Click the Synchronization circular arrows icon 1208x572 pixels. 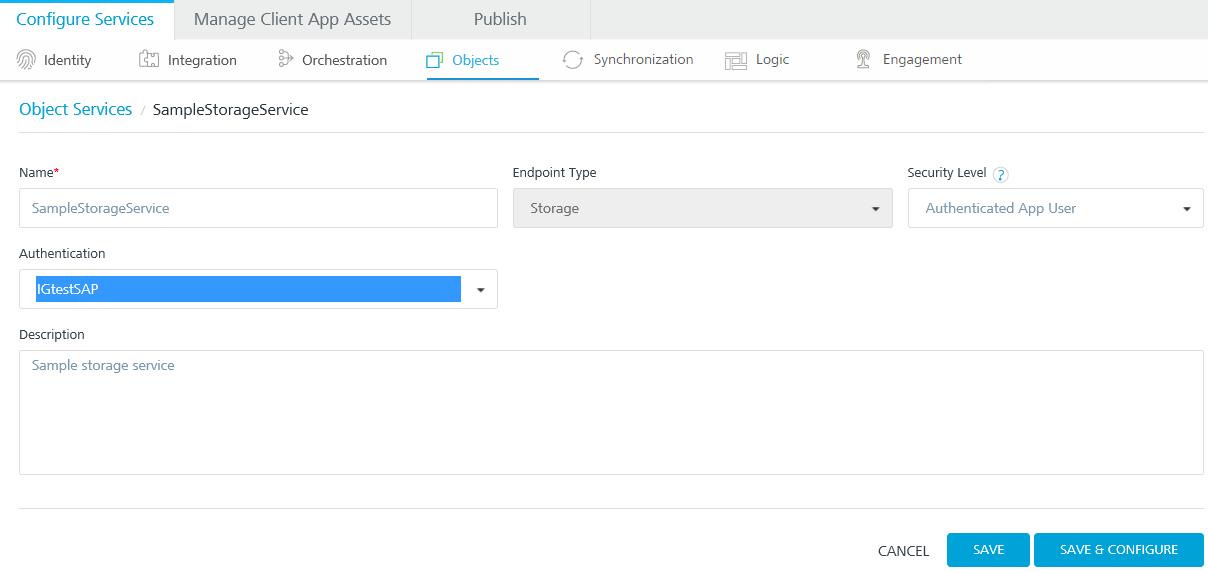tap(573, 60)
